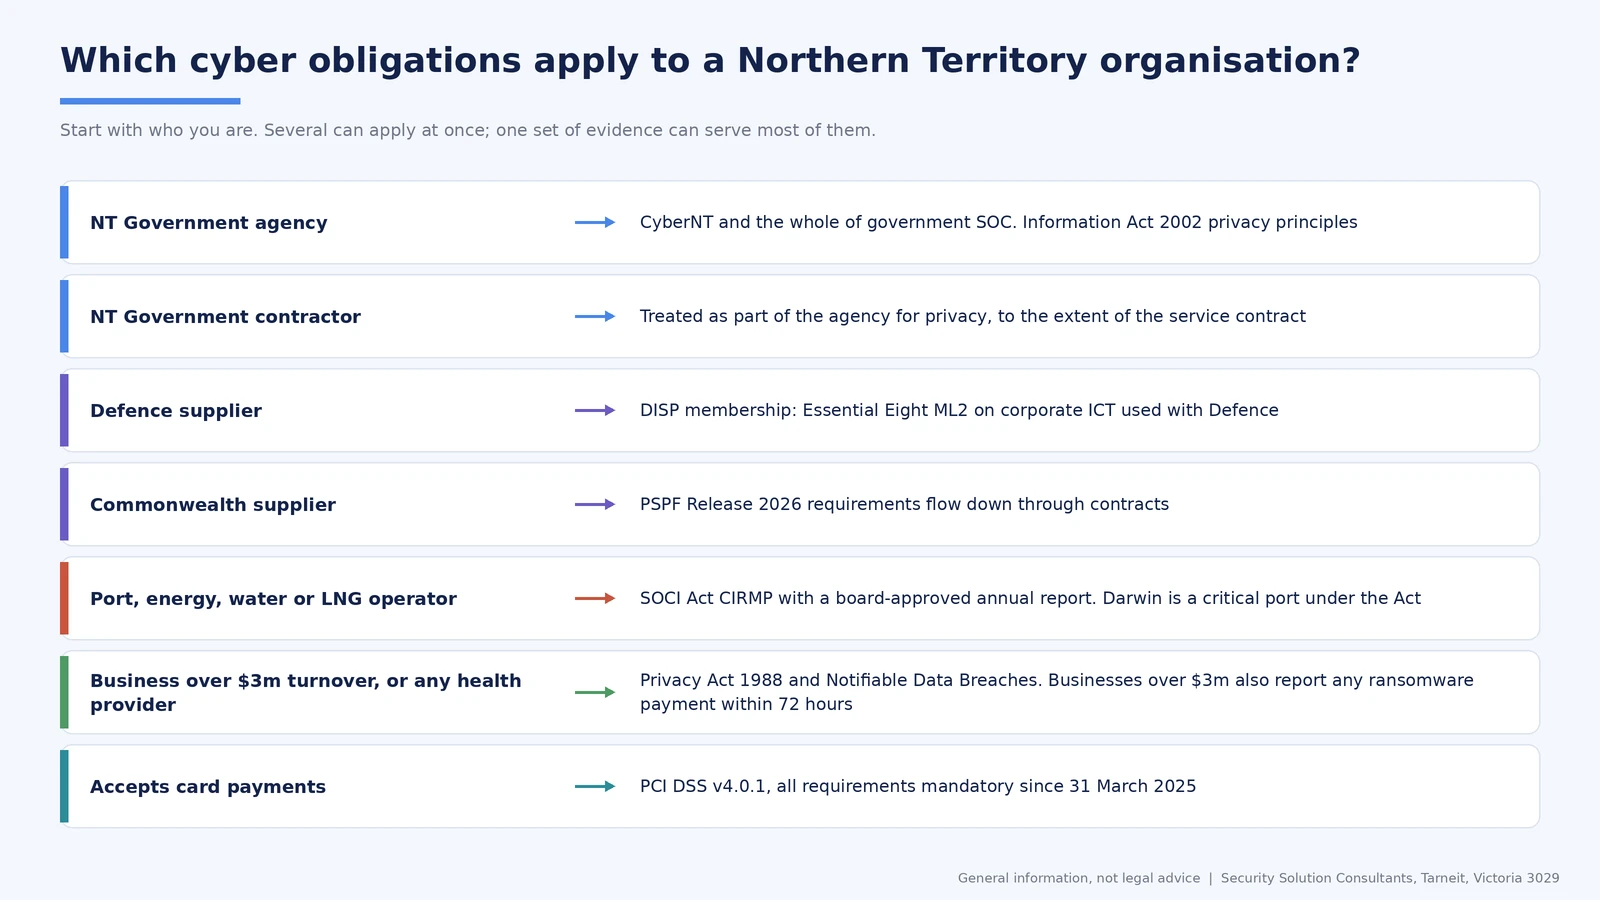
Task: Select the 'Commonwealth supplier' label
Action: (x=213, y=505)
